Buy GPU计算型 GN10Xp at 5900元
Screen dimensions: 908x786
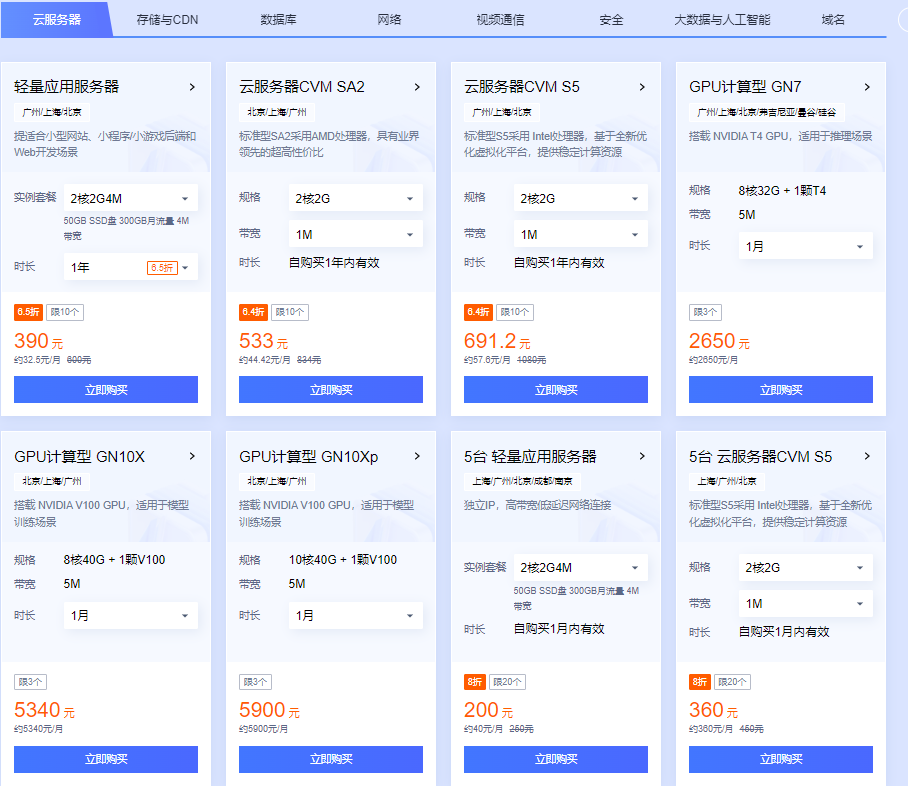click(x=331, y=759)
